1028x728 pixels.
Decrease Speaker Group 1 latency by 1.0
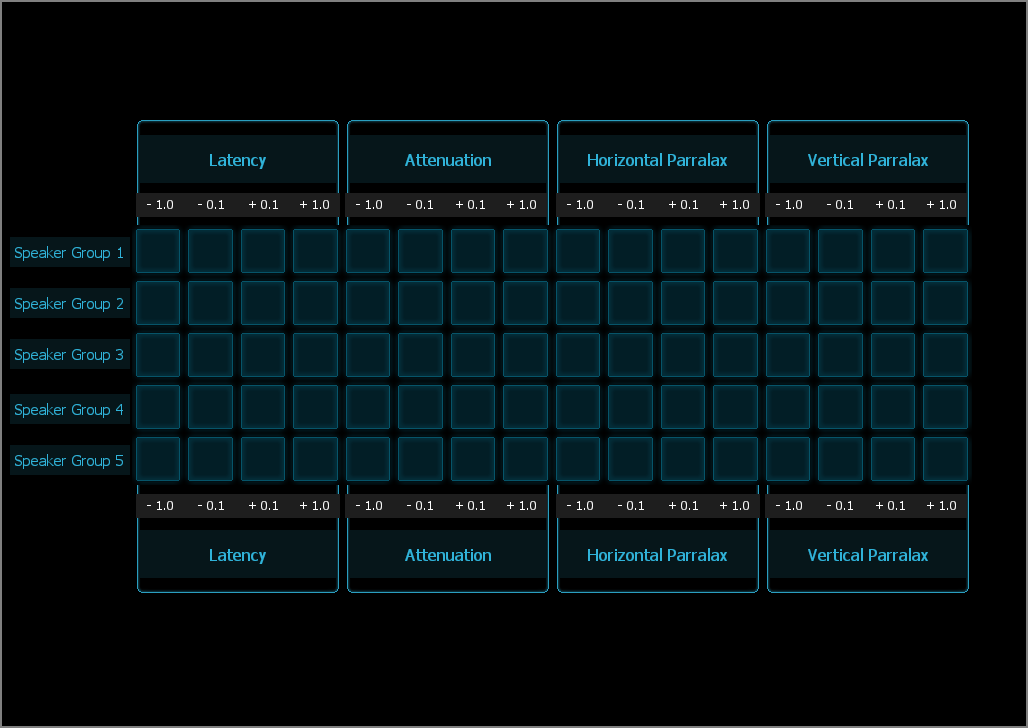point(158,251)
